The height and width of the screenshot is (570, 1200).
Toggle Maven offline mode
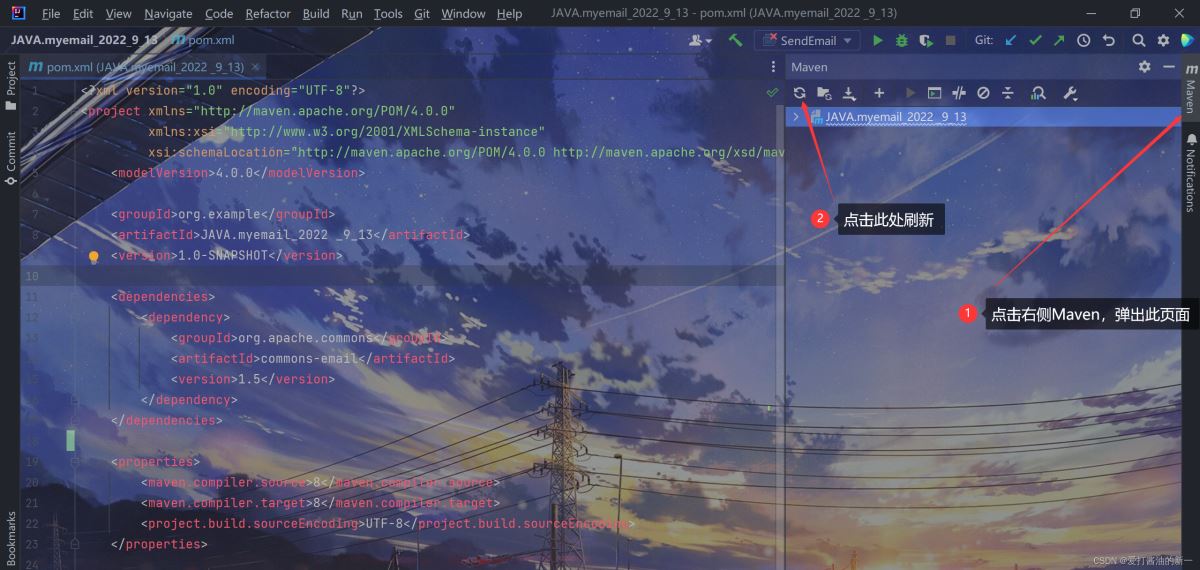pyautogui.click(x=958, y=93)
